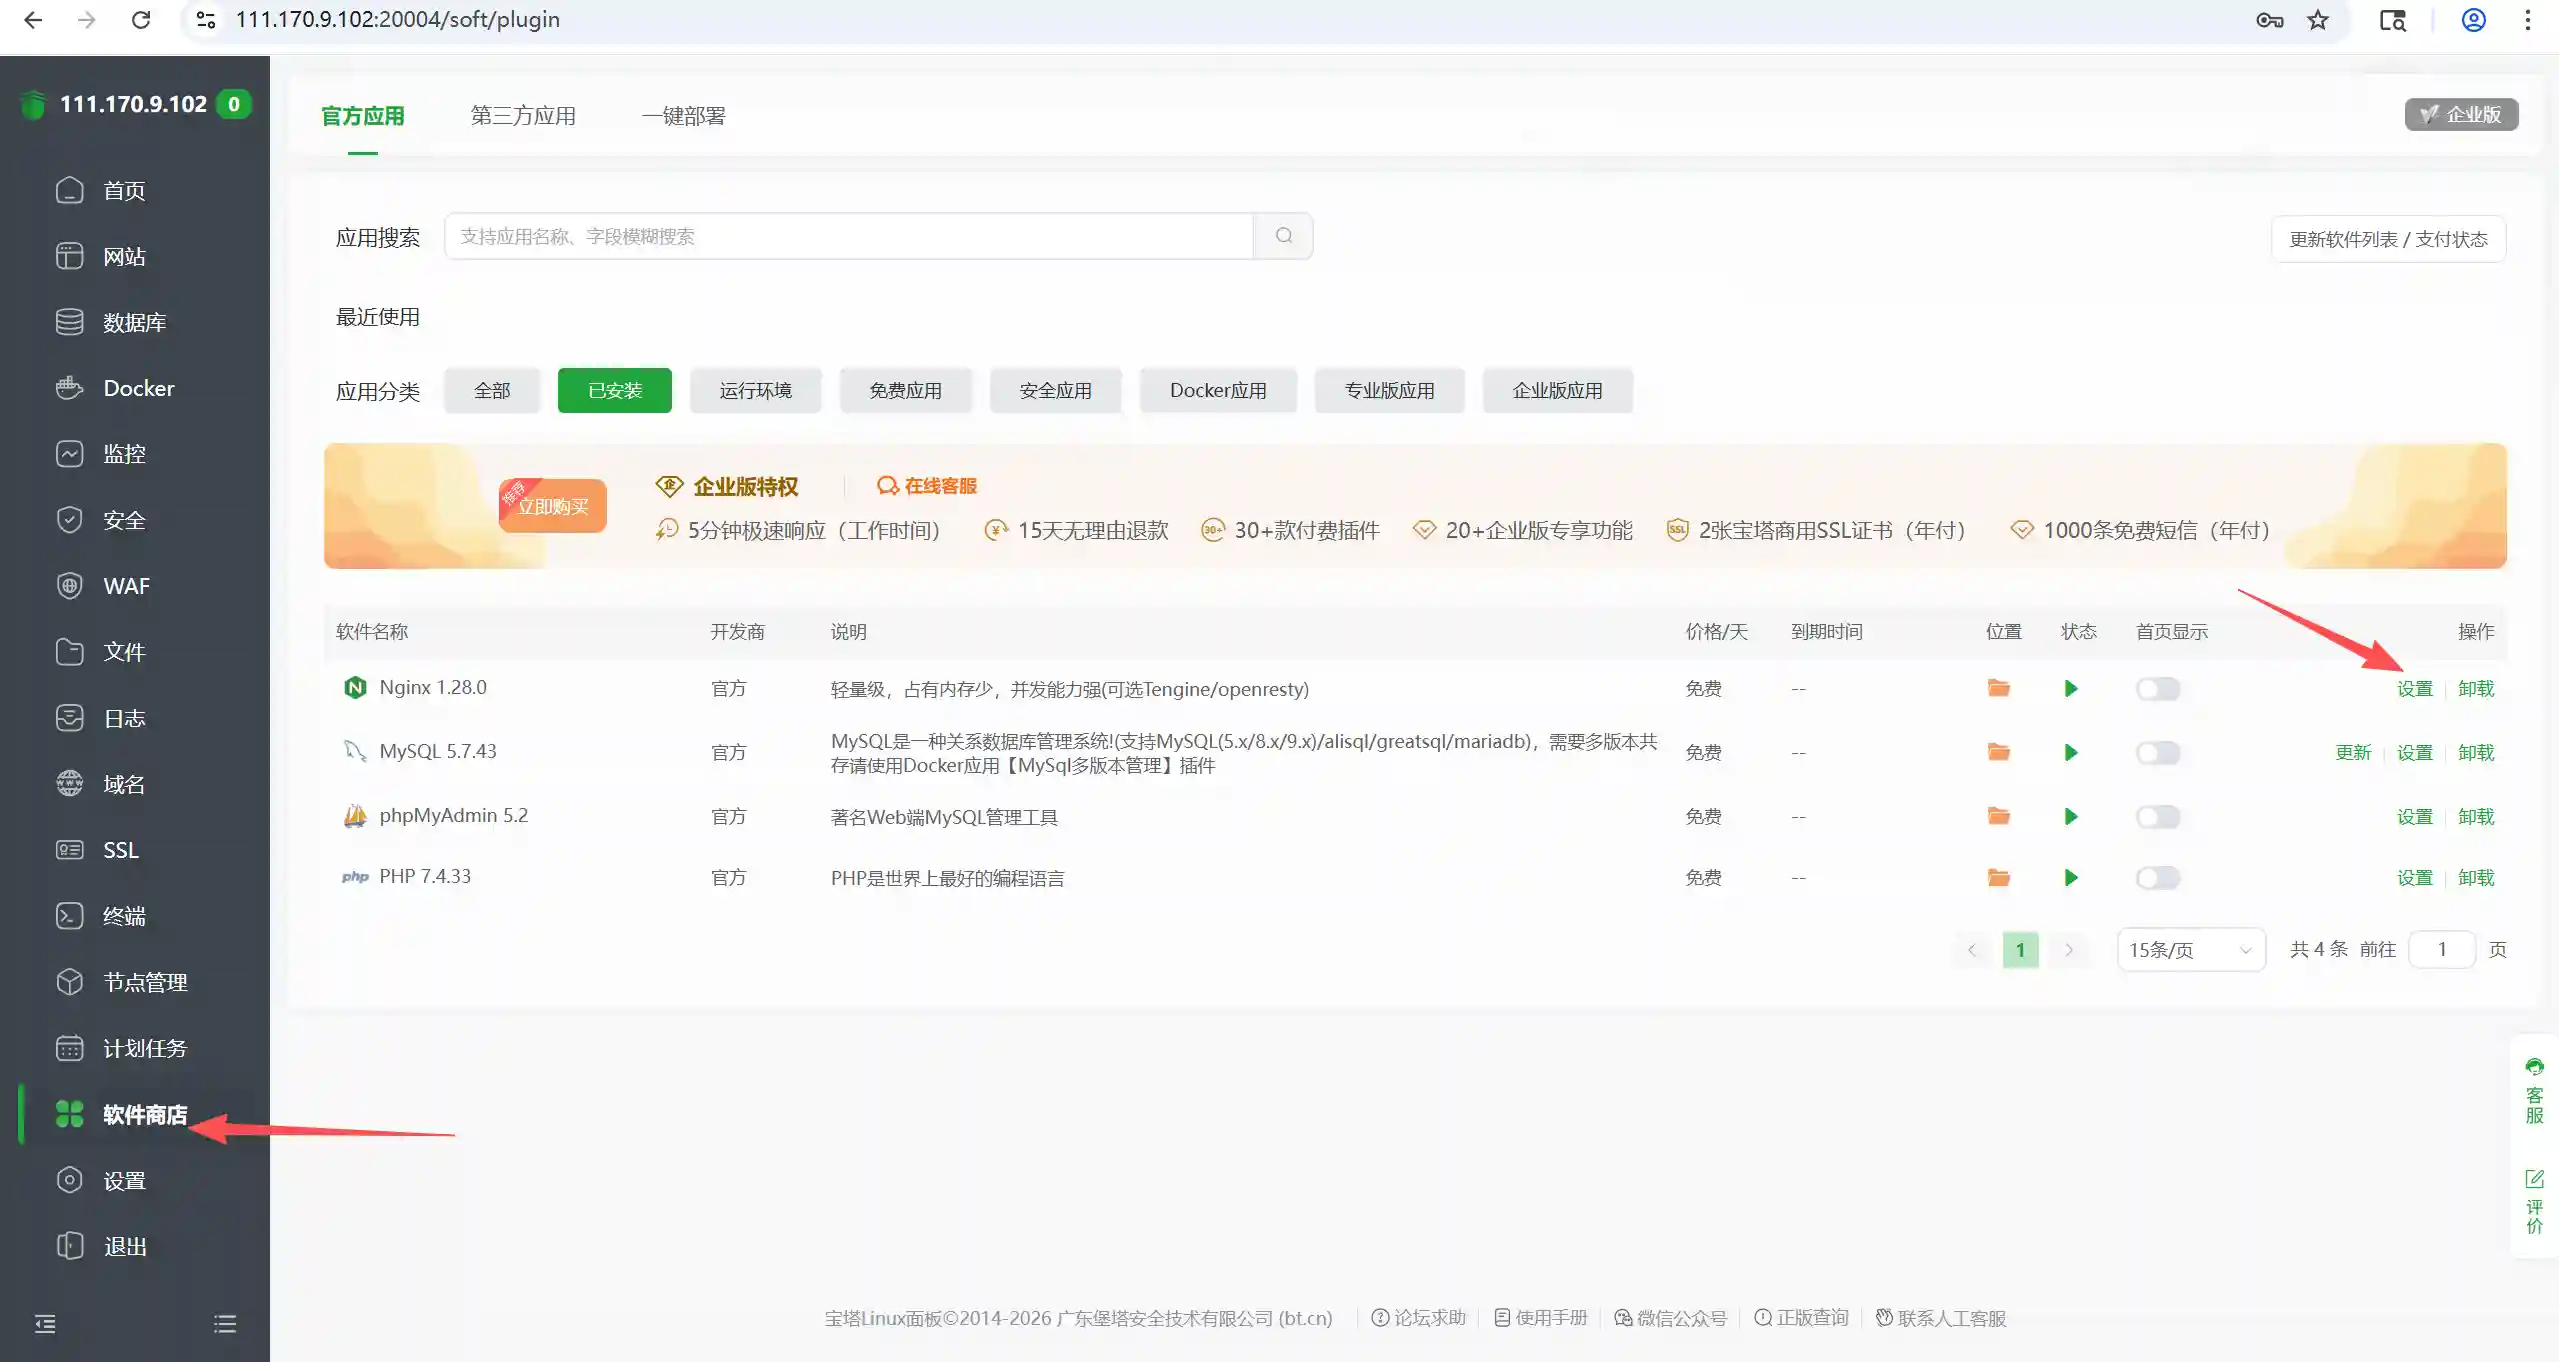The width and height of the screenshot is (2559, 1362).
Task: Click 更新软件列表 / 支付状态 button
Action: 2389,239
